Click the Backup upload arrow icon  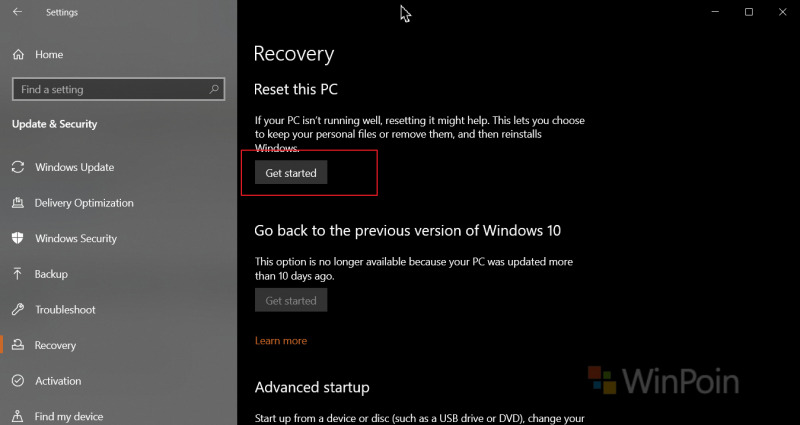point(18,274)
